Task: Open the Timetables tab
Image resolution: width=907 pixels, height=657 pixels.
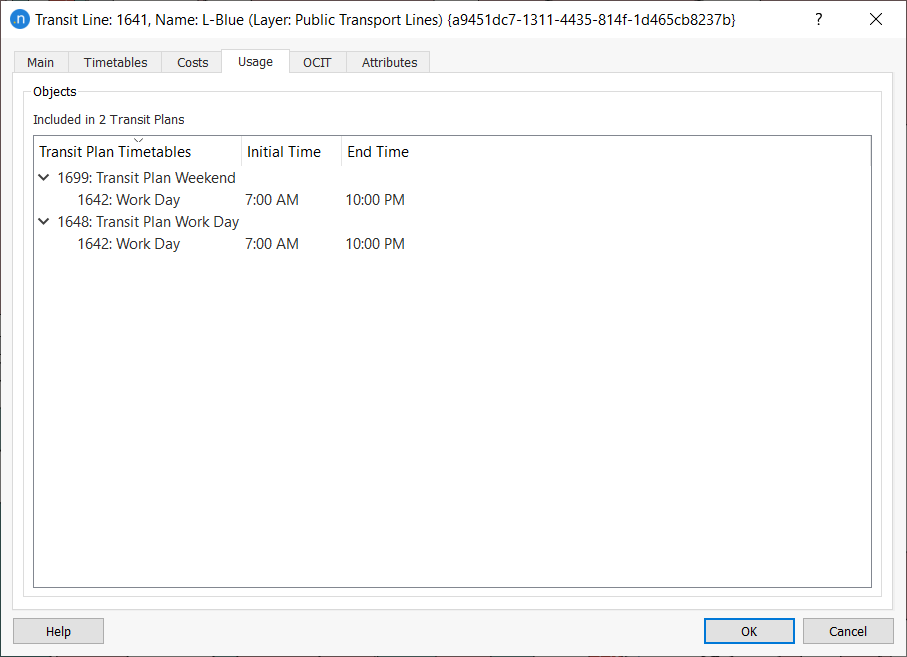Action: click(x=114, y=61)
